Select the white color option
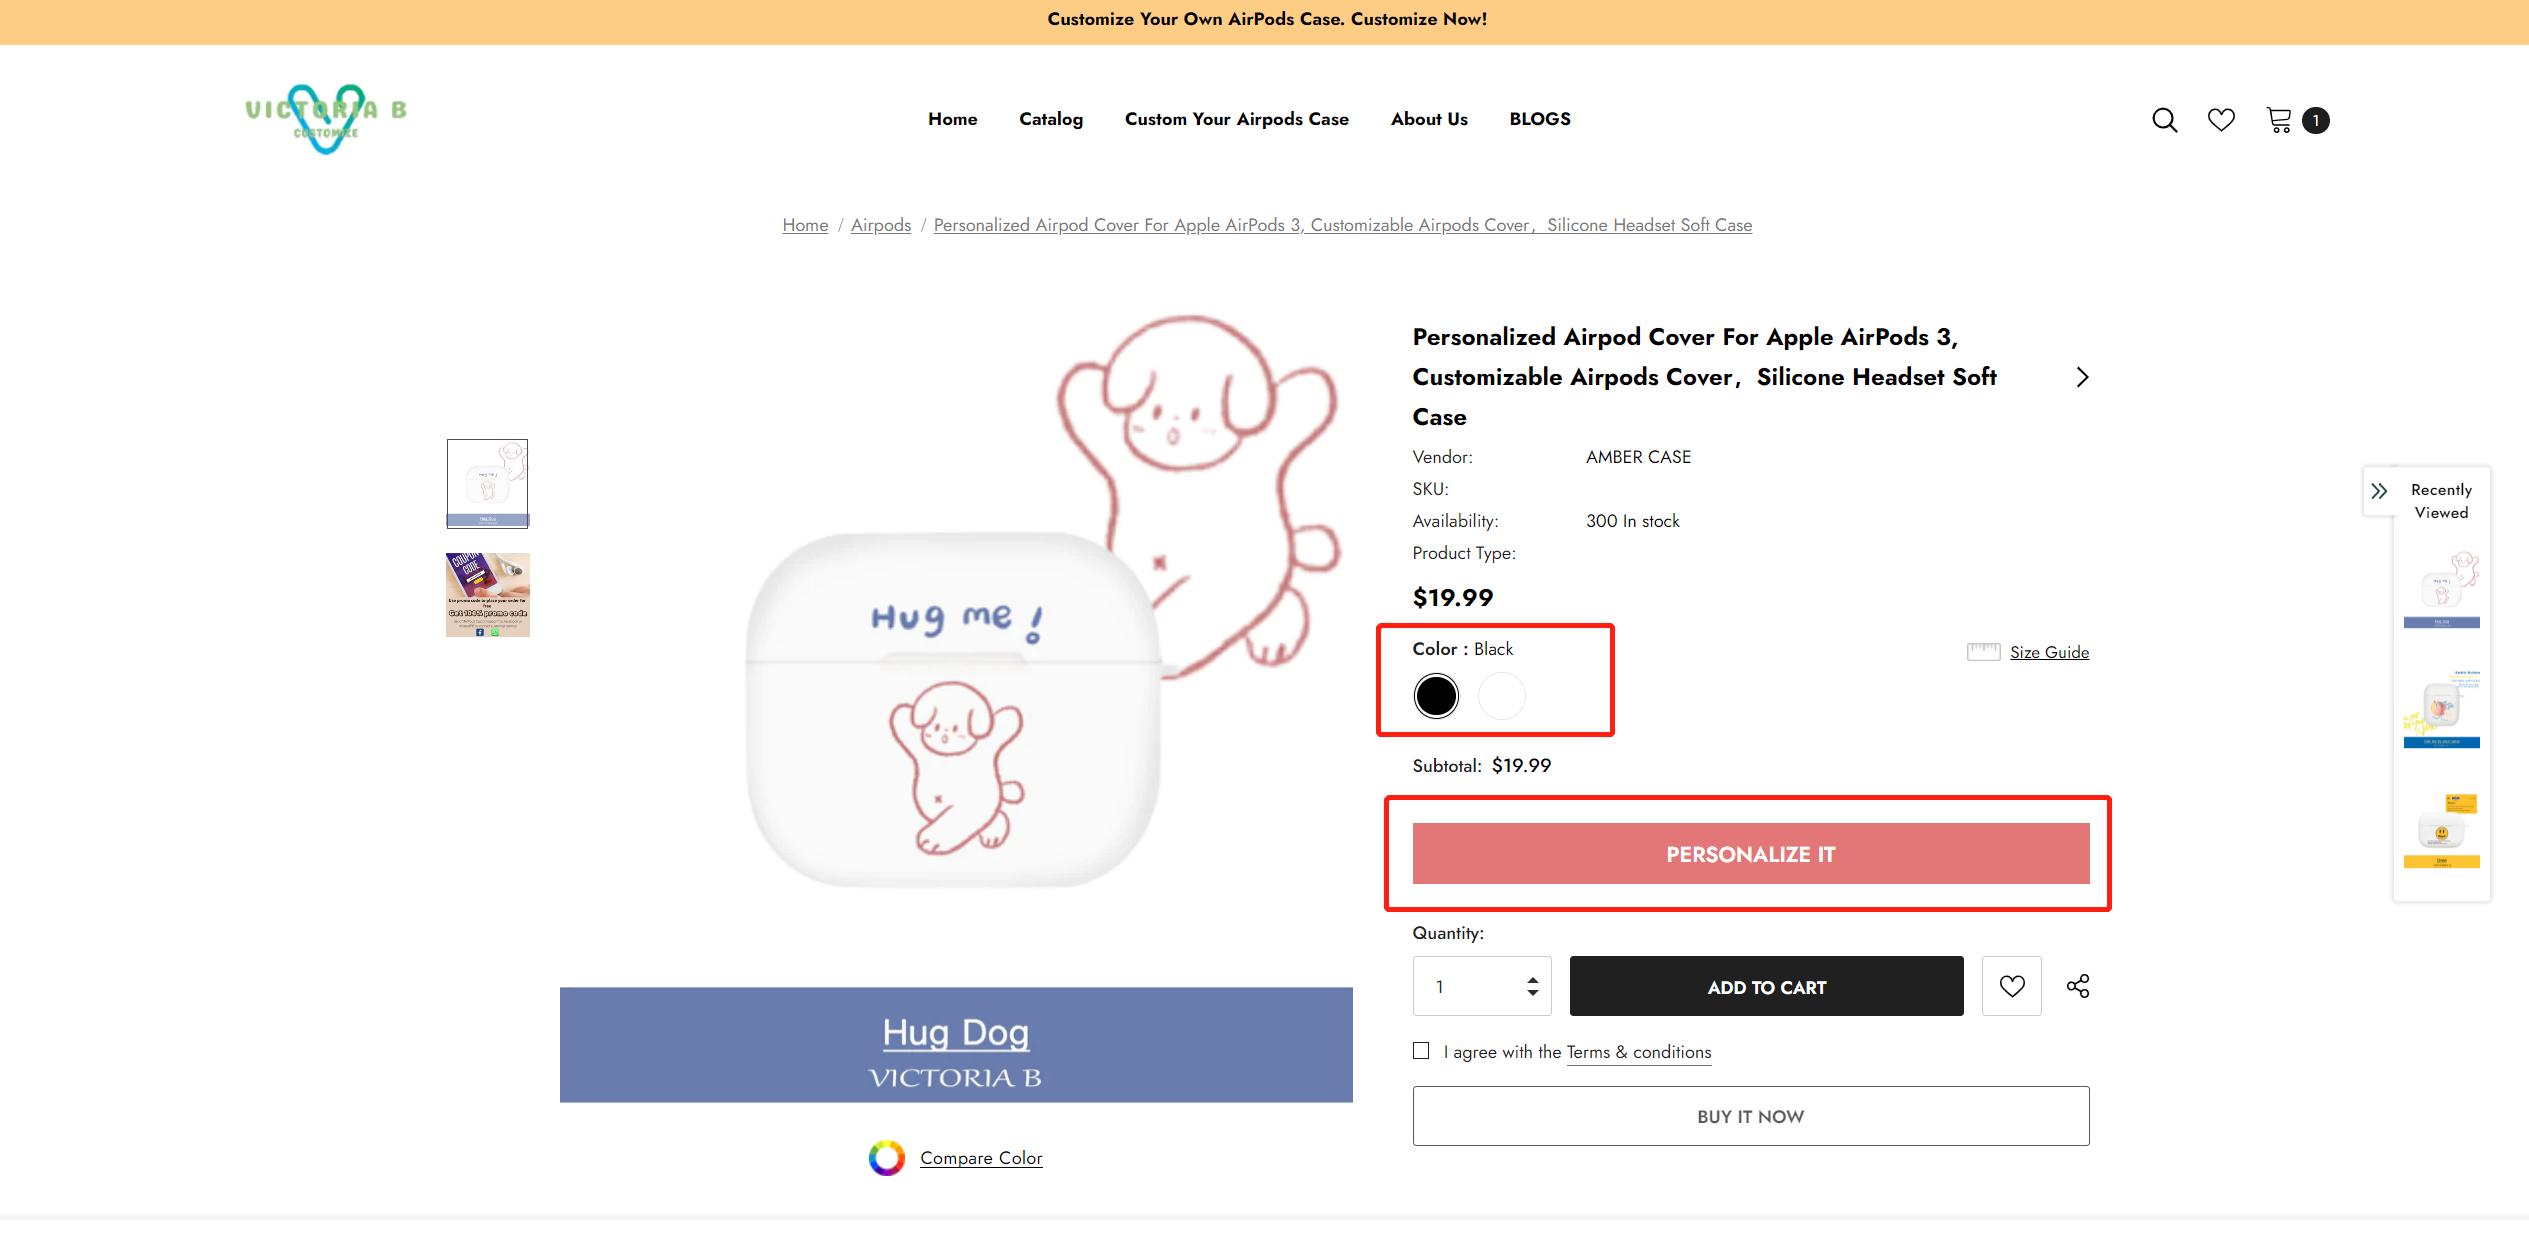 [1501, 696]
